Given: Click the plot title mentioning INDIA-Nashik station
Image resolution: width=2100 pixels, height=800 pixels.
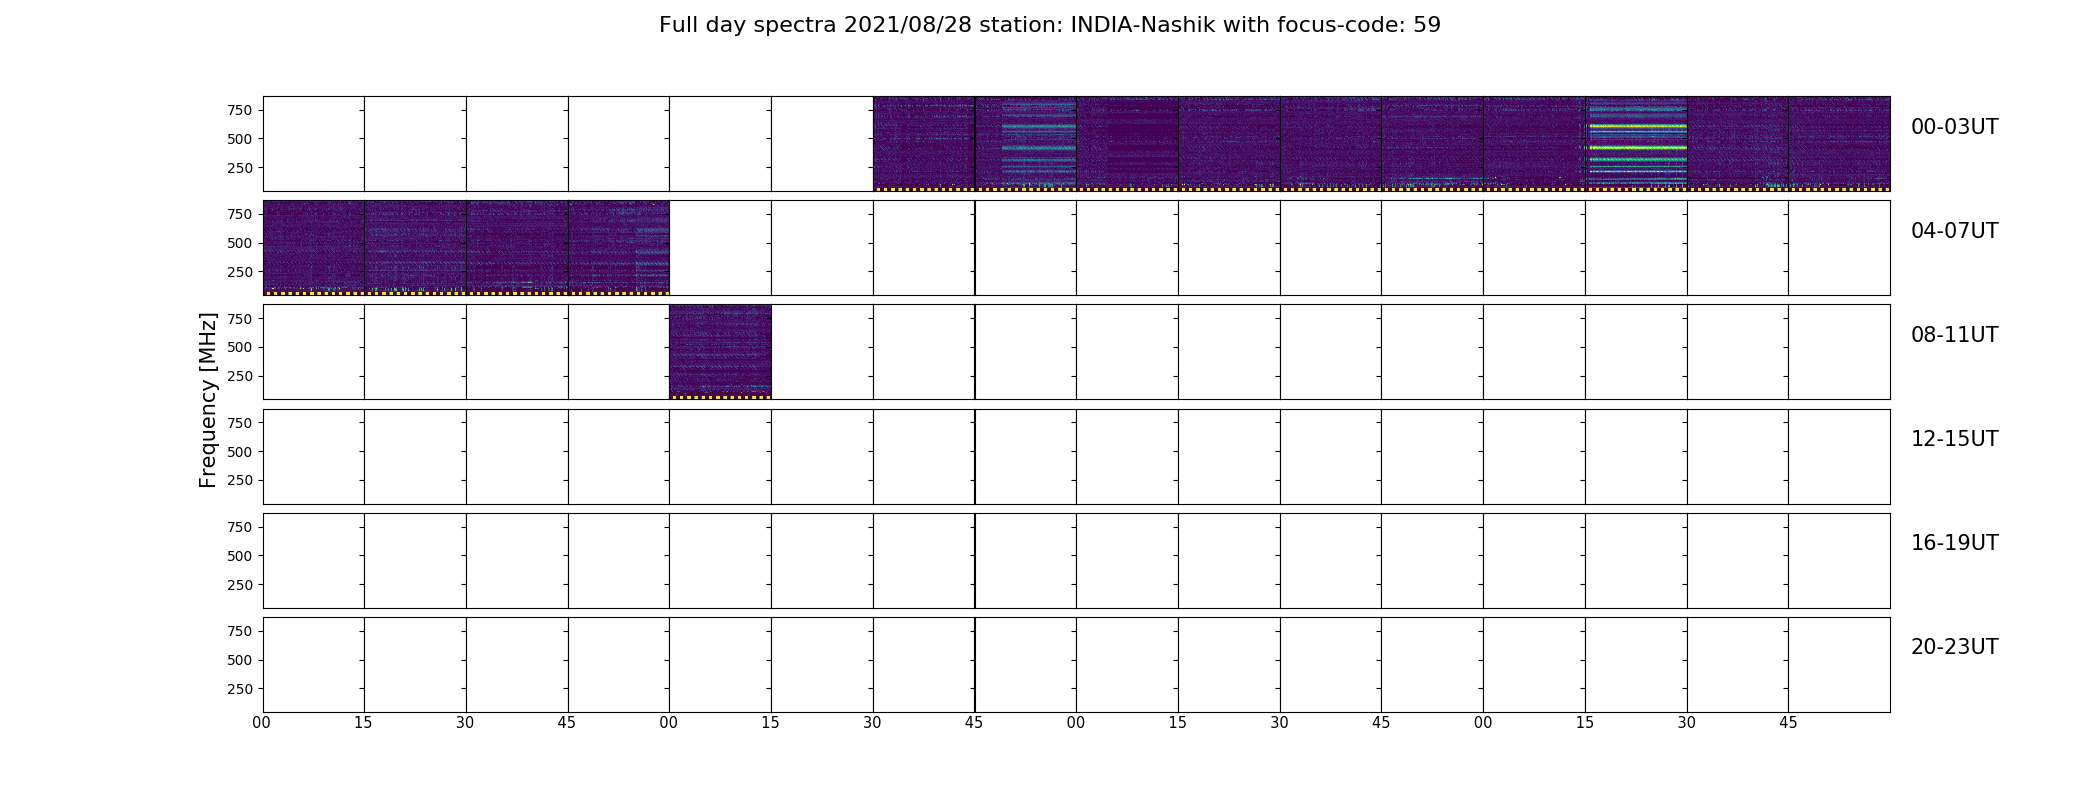Looking at the screenshot, I should 1049,25.
